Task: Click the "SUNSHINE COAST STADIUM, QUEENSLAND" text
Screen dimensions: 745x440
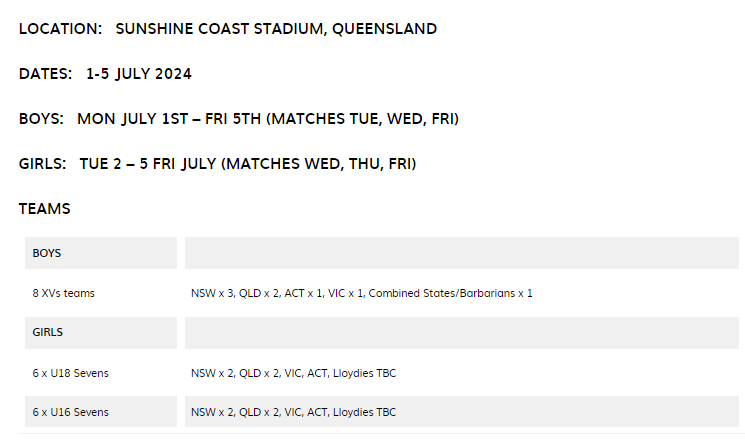Action: click(x=276, y=29)
